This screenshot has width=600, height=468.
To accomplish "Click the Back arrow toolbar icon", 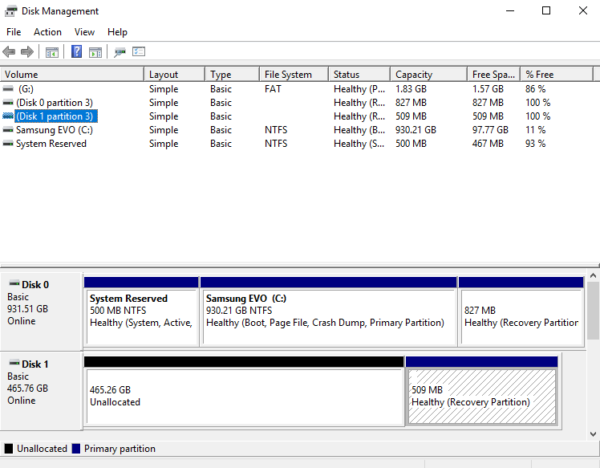I will tap(9, 52).
